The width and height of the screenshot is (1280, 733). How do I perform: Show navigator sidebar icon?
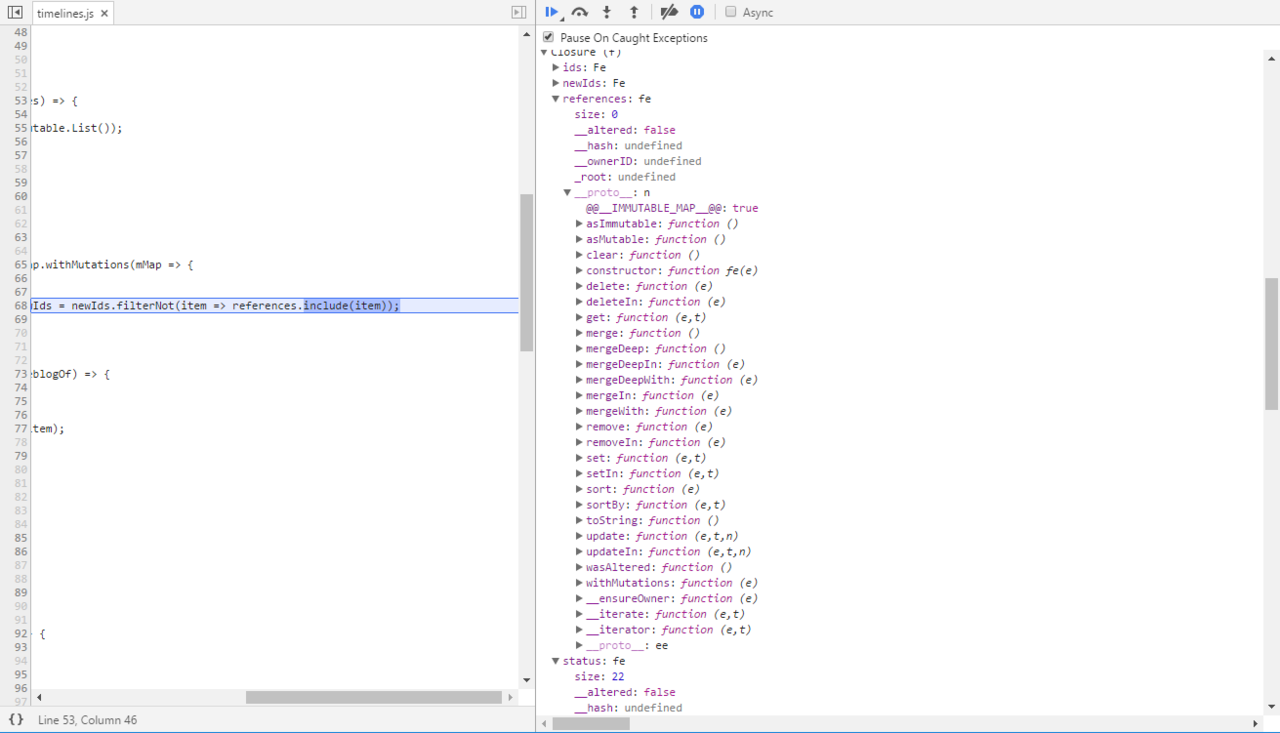click(15, 12)
